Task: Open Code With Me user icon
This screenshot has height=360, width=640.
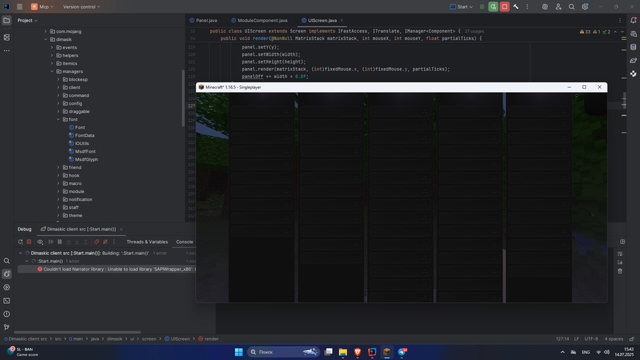Action: 558,7
